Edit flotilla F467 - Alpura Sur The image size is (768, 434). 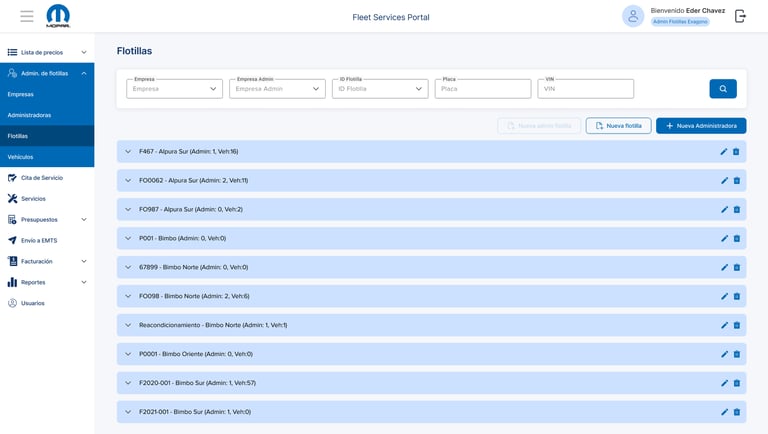point(724,152)
